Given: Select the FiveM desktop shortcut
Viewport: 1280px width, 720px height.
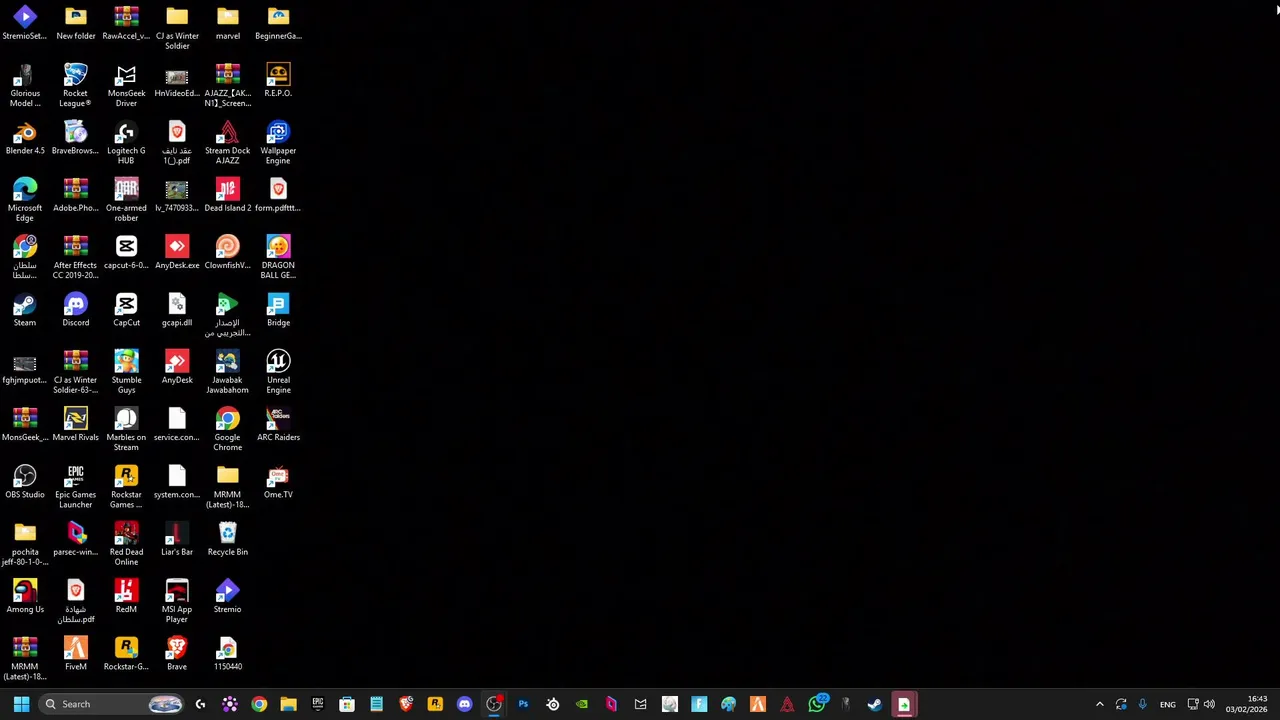Looking at the screenshot, I should (x=75, y=654).
